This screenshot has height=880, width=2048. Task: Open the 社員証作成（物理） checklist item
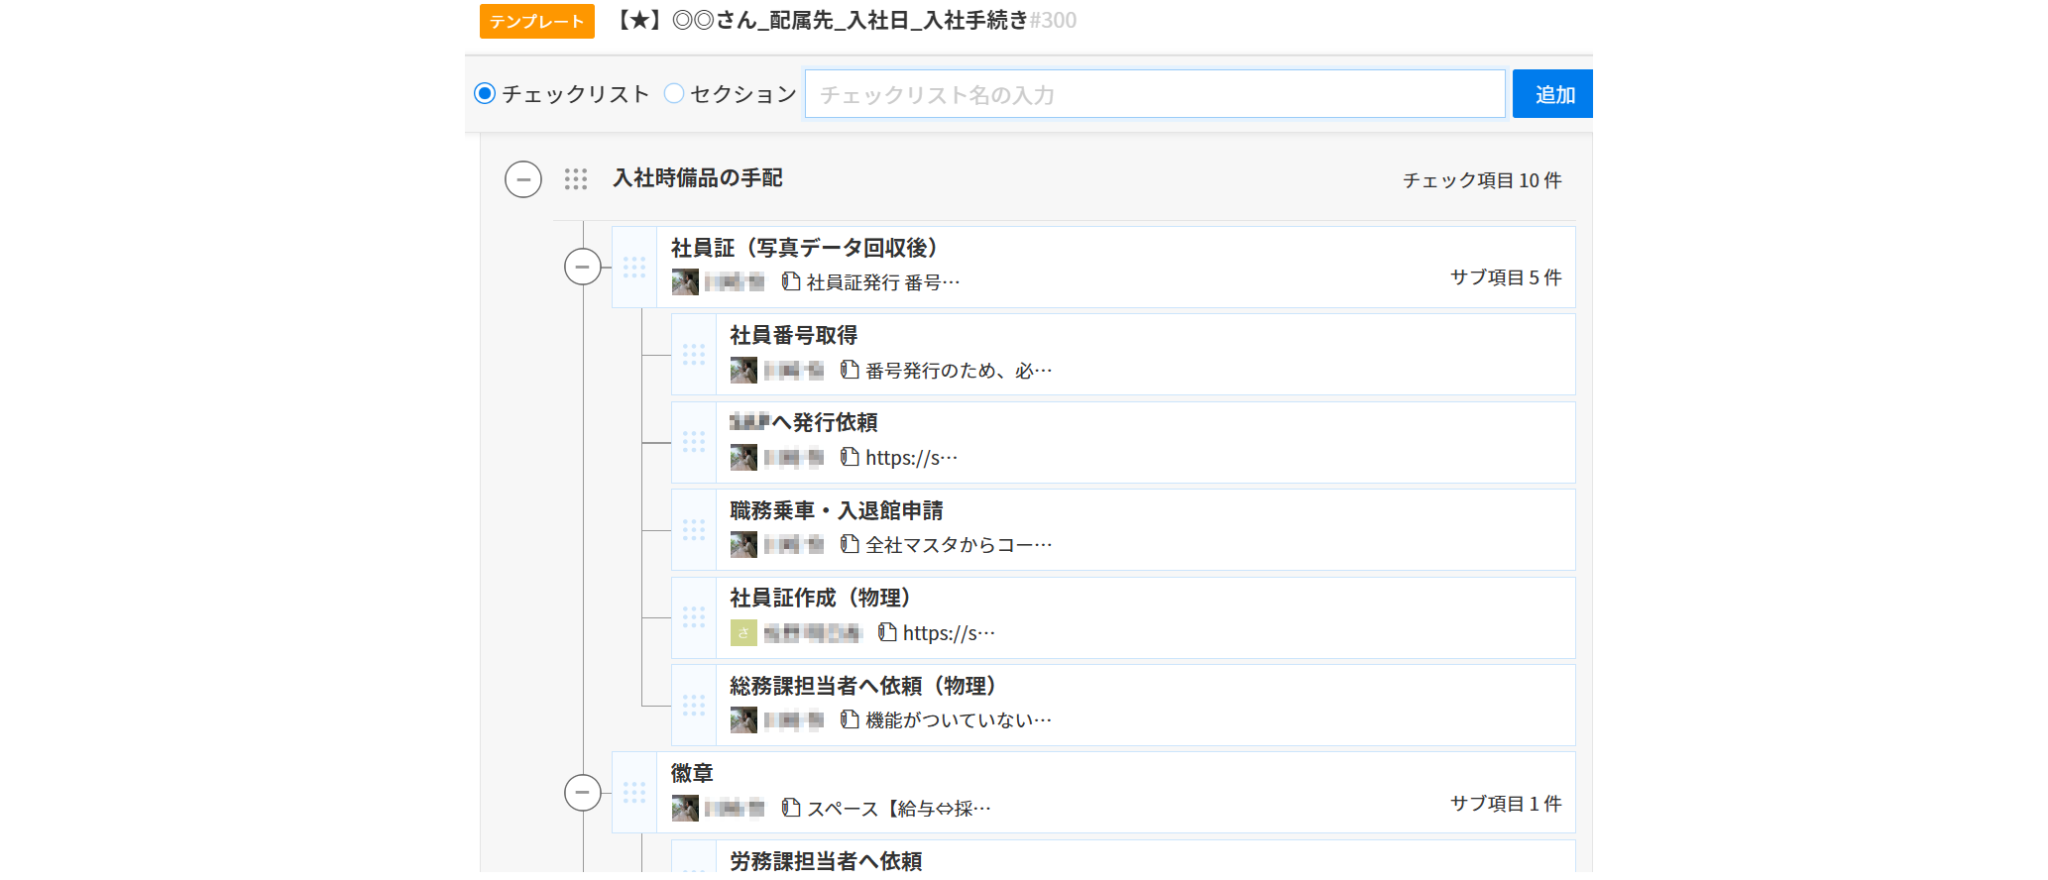819,598
